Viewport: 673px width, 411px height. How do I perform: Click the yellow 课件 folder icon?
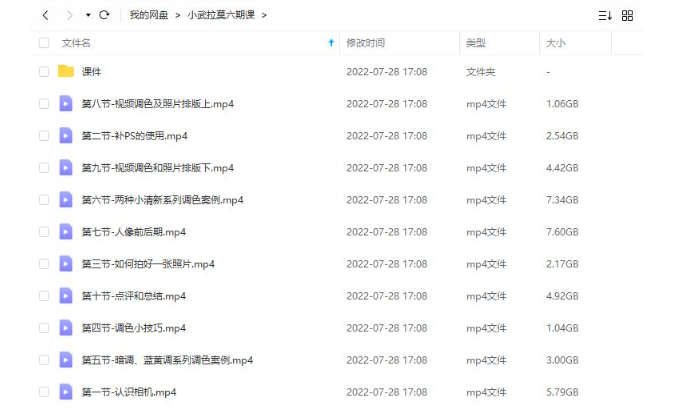(x=66, y=71)
